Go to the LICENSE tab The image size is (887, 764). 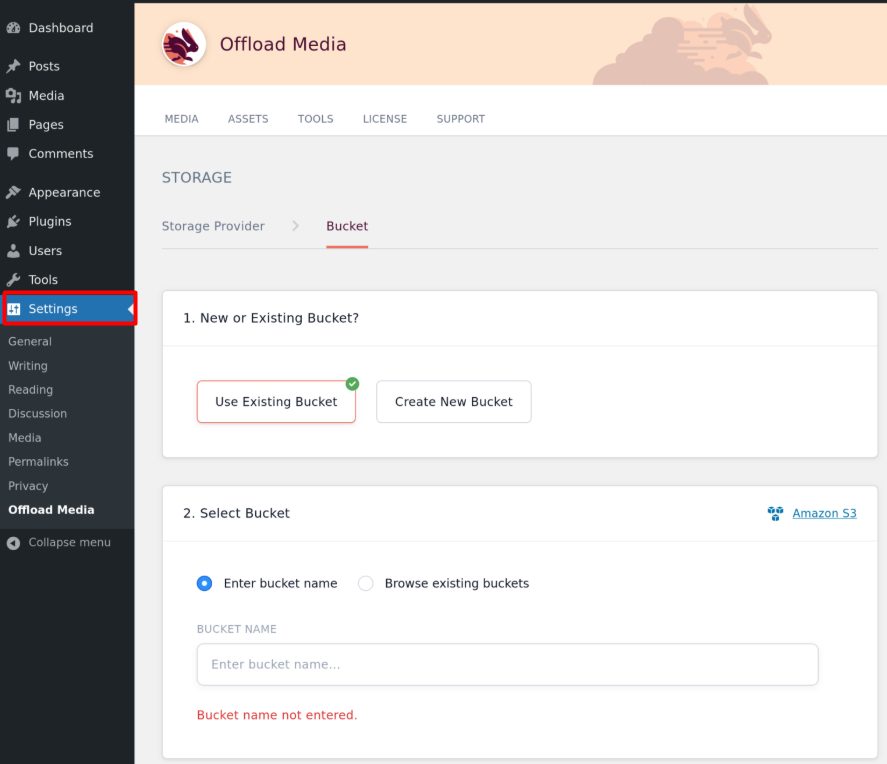click(x=385, y=119)
